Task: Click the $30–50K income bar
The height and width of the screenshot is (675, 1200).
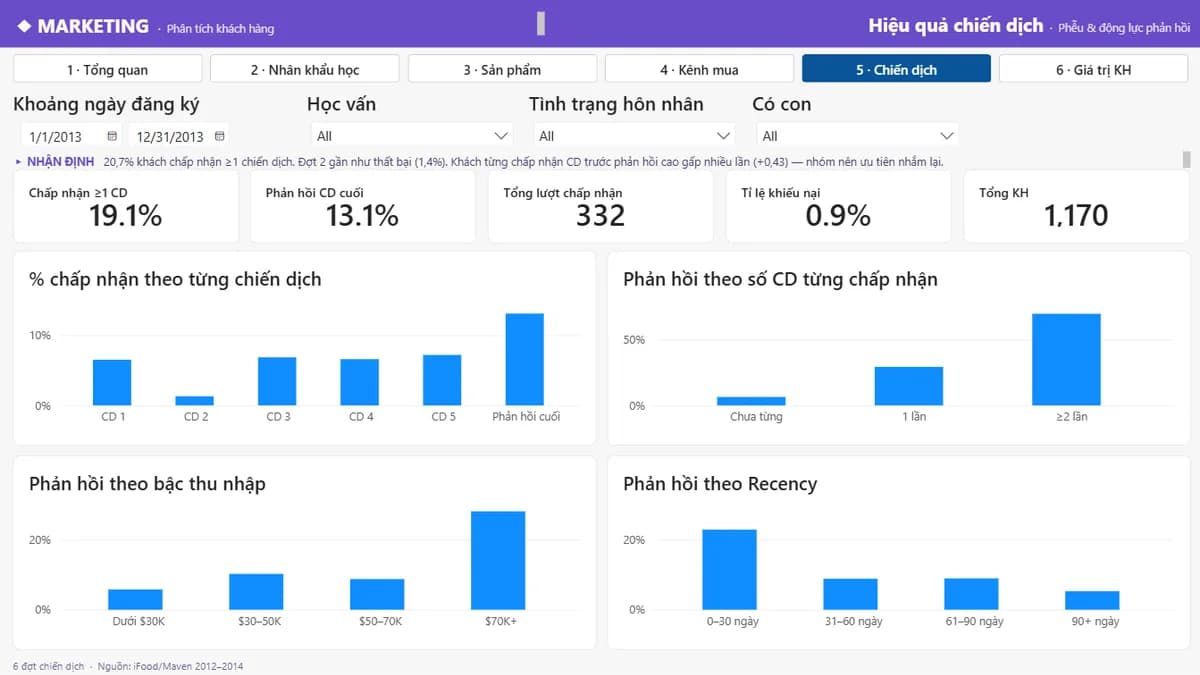Action: pyautogui.click(x=256, y=592)
